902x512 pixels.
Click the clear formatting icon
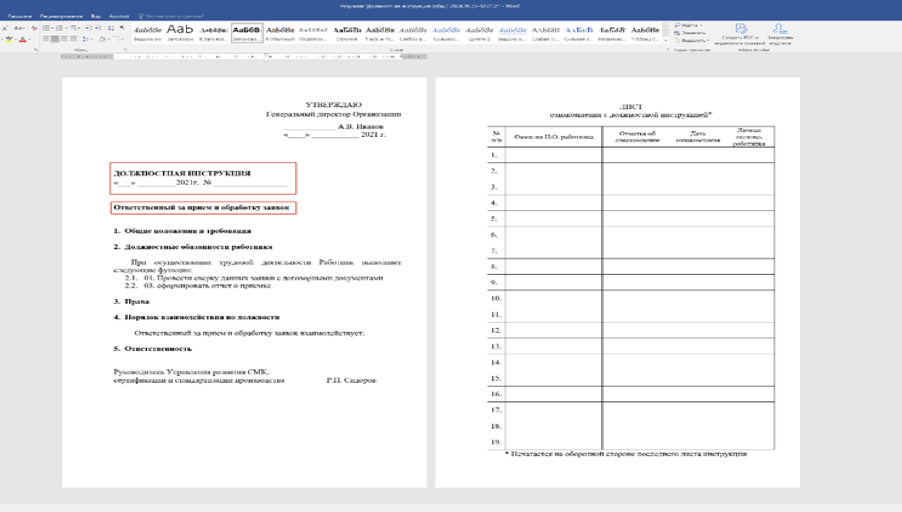pyautogui.click(x=33, y=29)
